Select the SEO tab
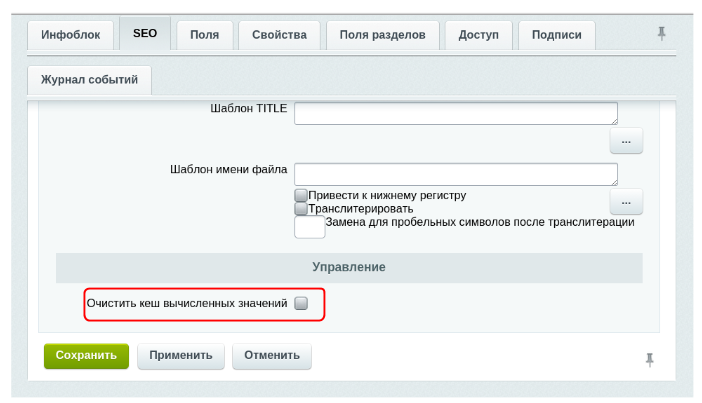Image resolution: width=702 pixels, height=403 pixels. coord(145,34)
